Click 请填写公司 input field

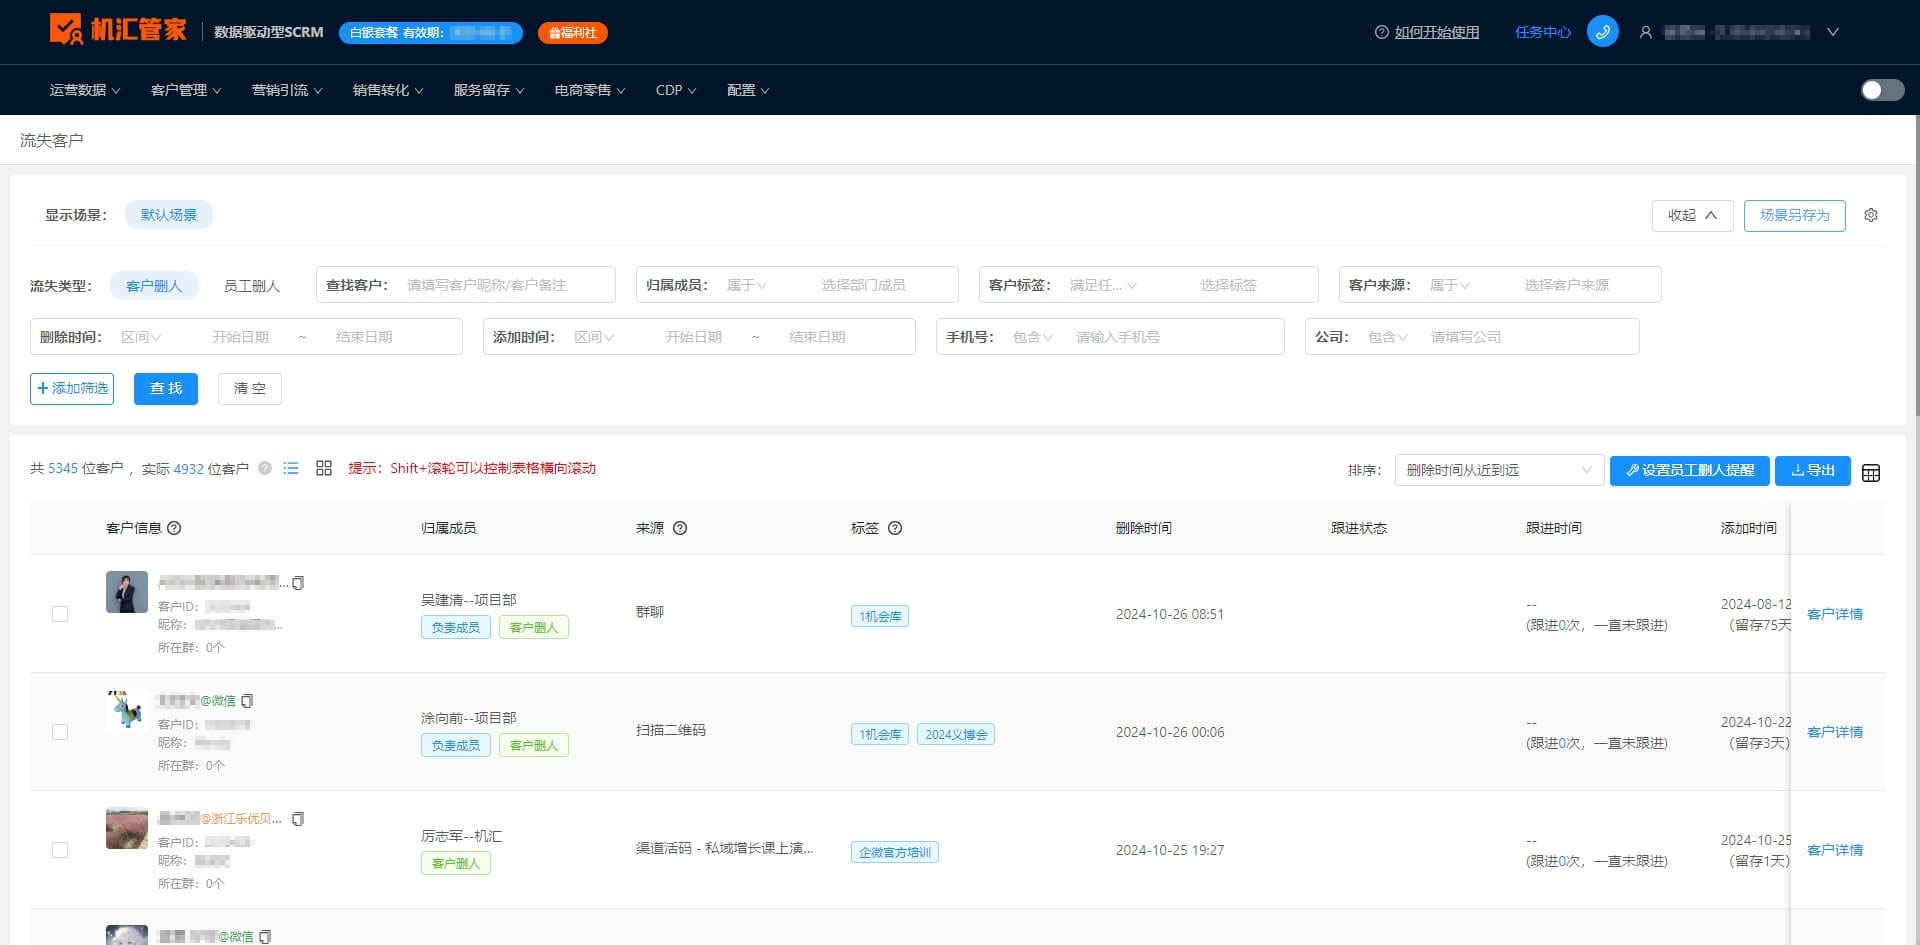pyautogui.click(x=1530, y=337)
